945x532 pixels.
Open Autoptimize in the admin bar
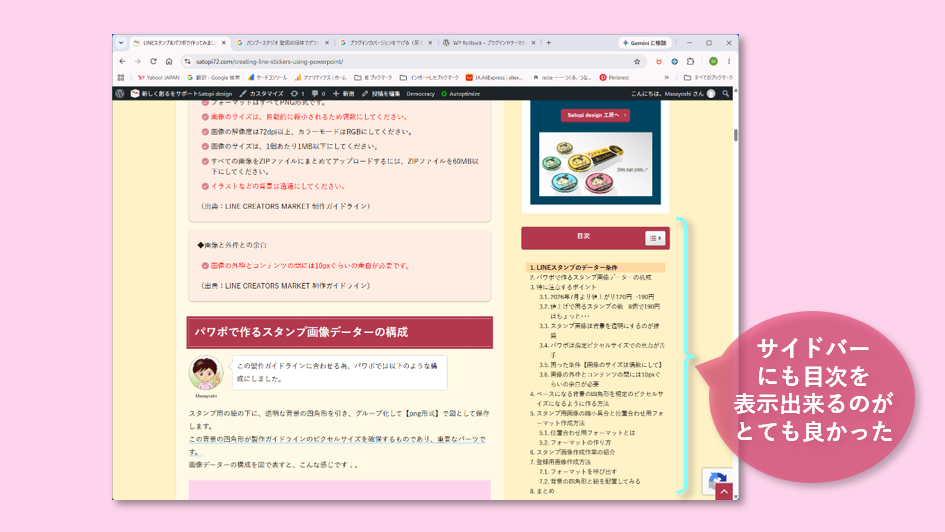coord(460,94)
